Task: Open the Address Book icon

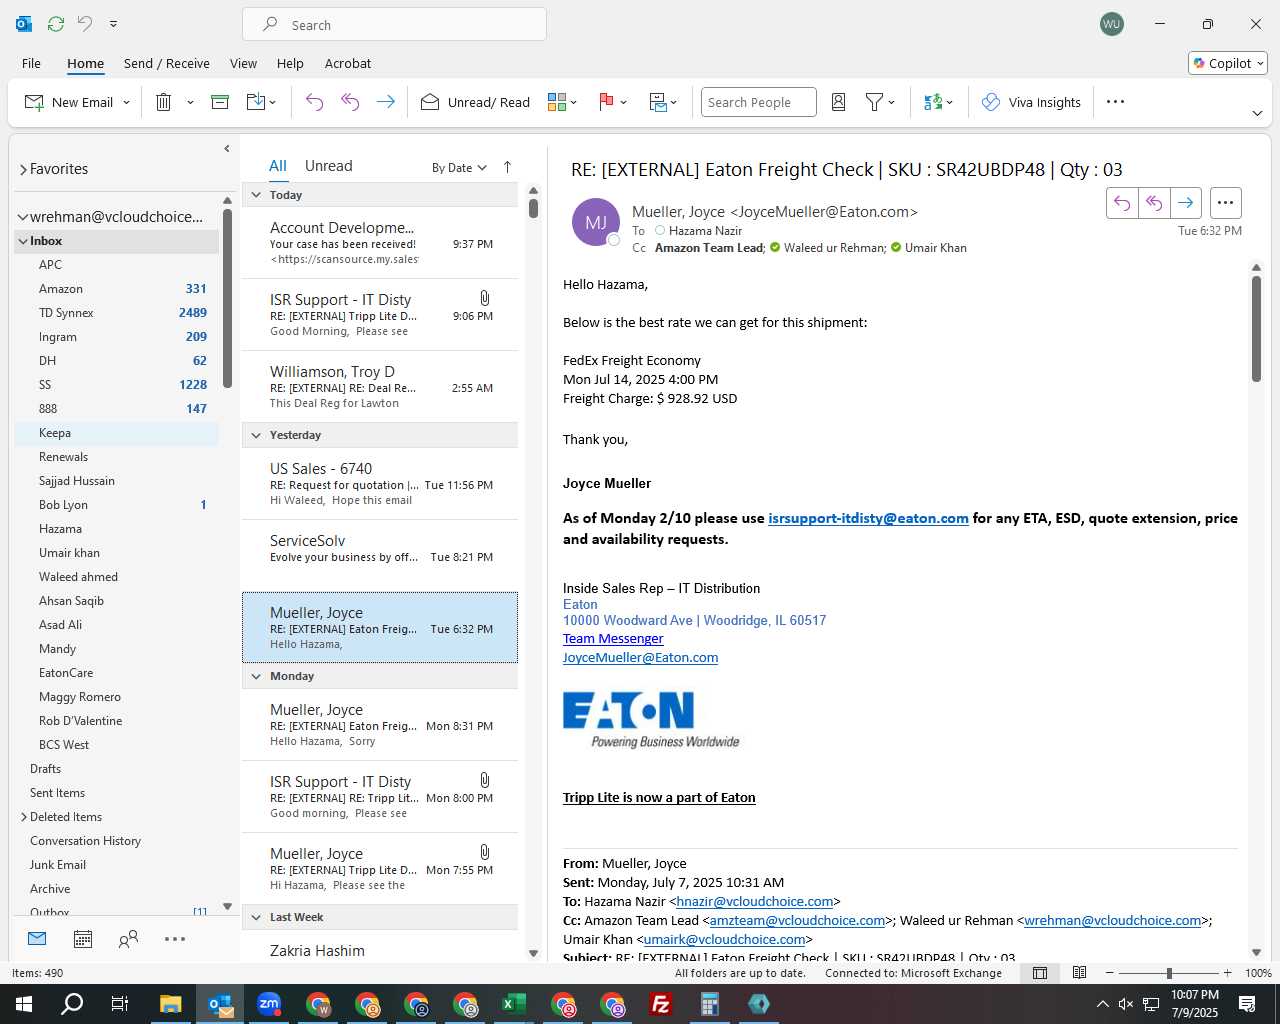Action: click(839, 102)
